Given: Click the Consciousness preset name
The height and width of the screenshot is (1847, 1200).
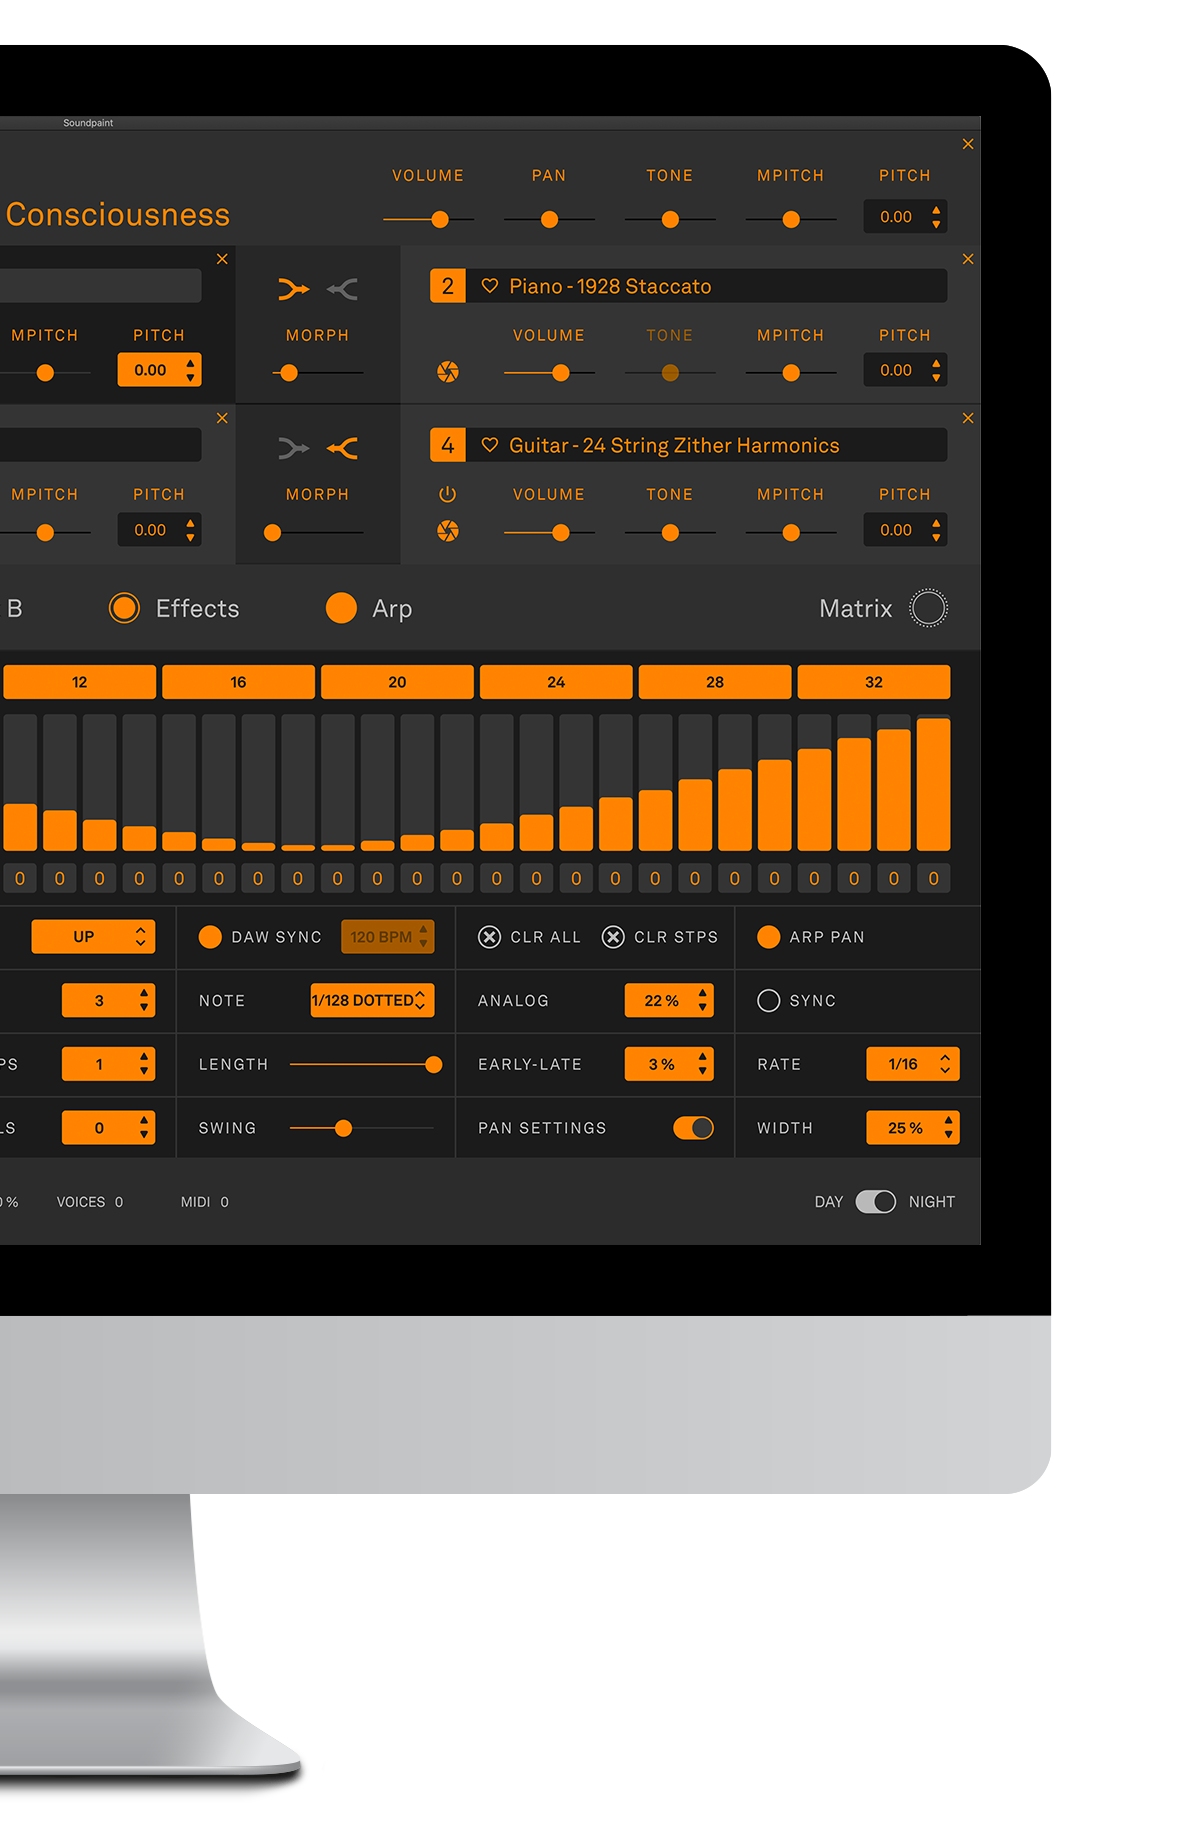Looking at the screenshot, I should 118,215.
